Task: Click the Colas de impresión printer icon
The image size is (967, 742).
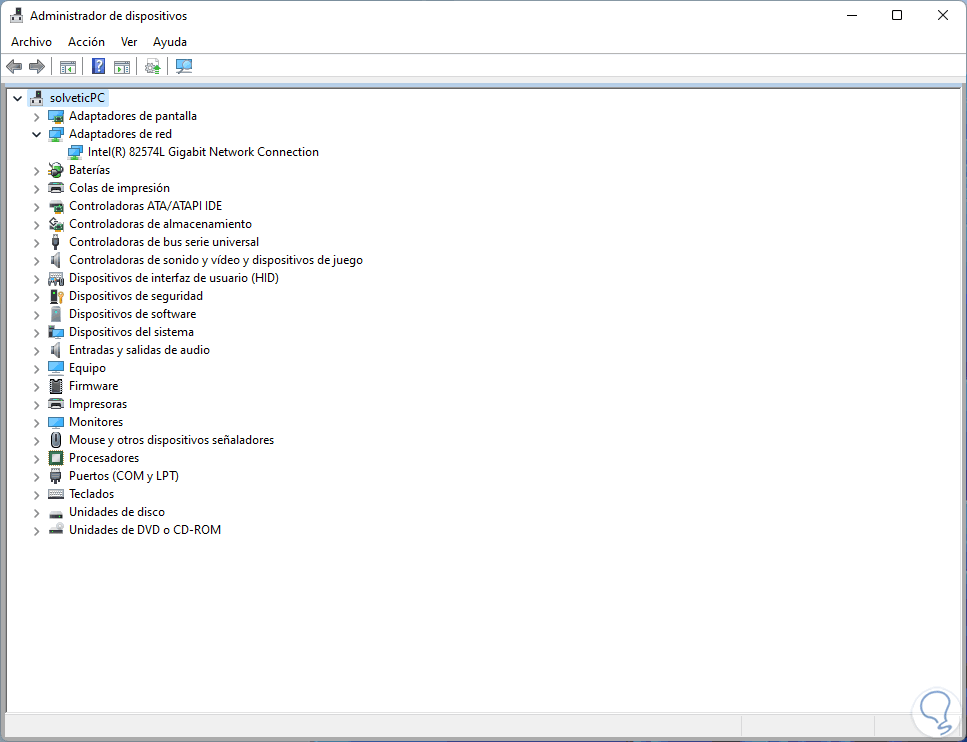Action: pos(56,188)
